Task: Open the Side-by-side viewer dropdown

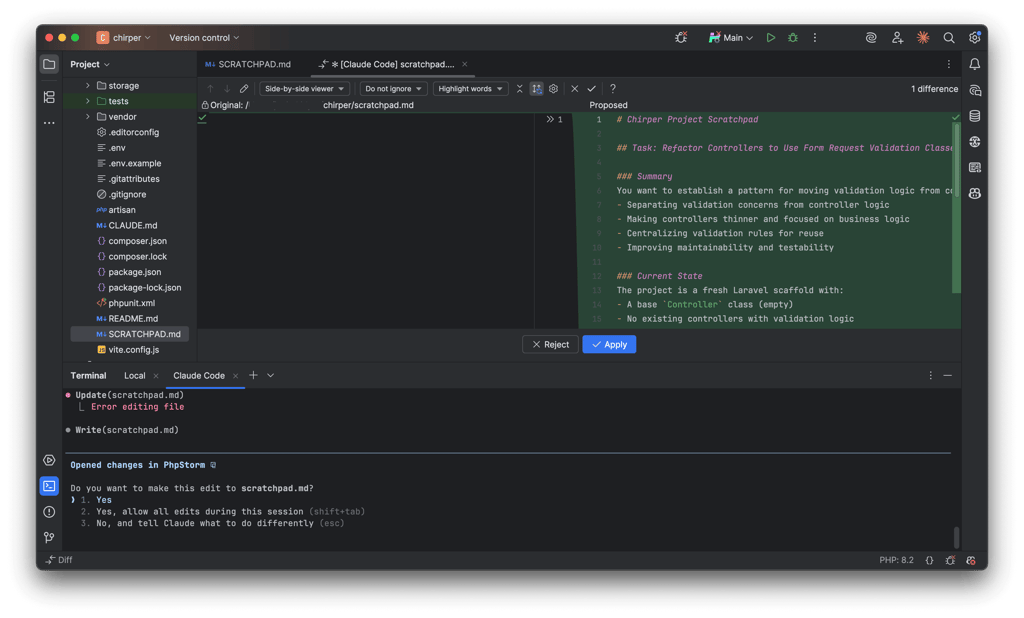Action: [x=304, y=89]
